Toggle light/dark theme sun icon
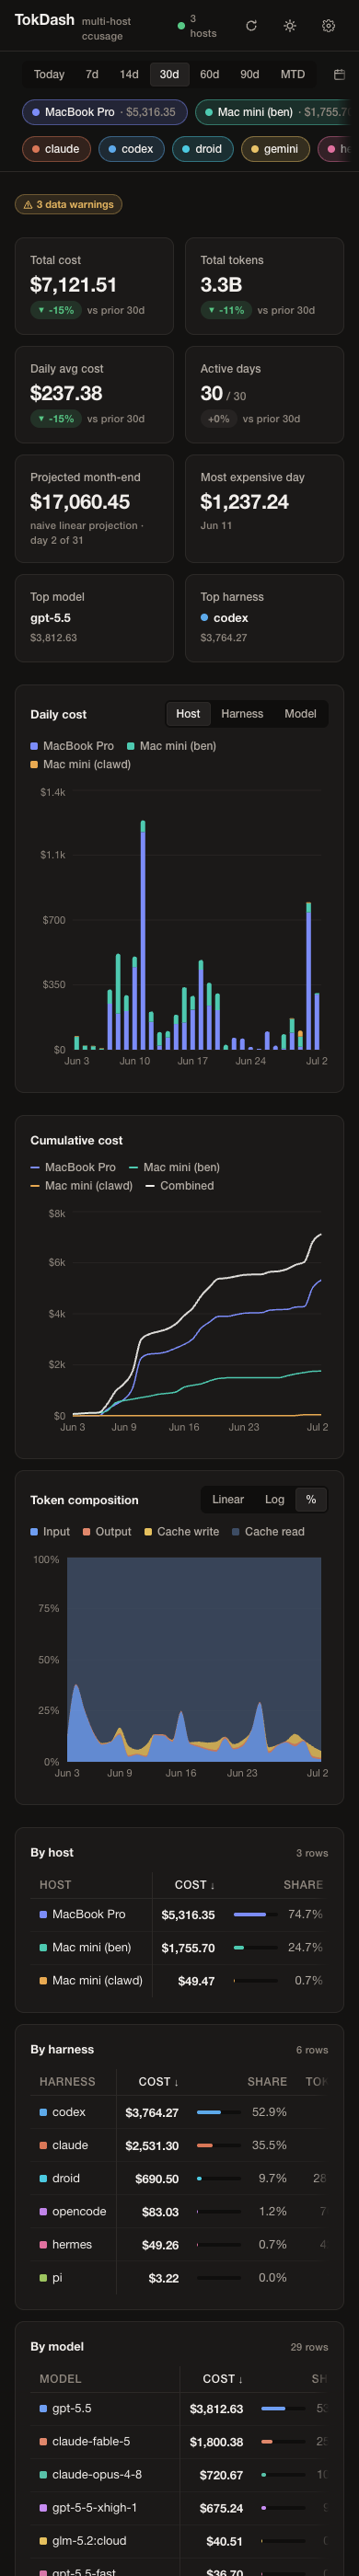The height and width of the screenshot is (2576, 359). coord(289,26)
